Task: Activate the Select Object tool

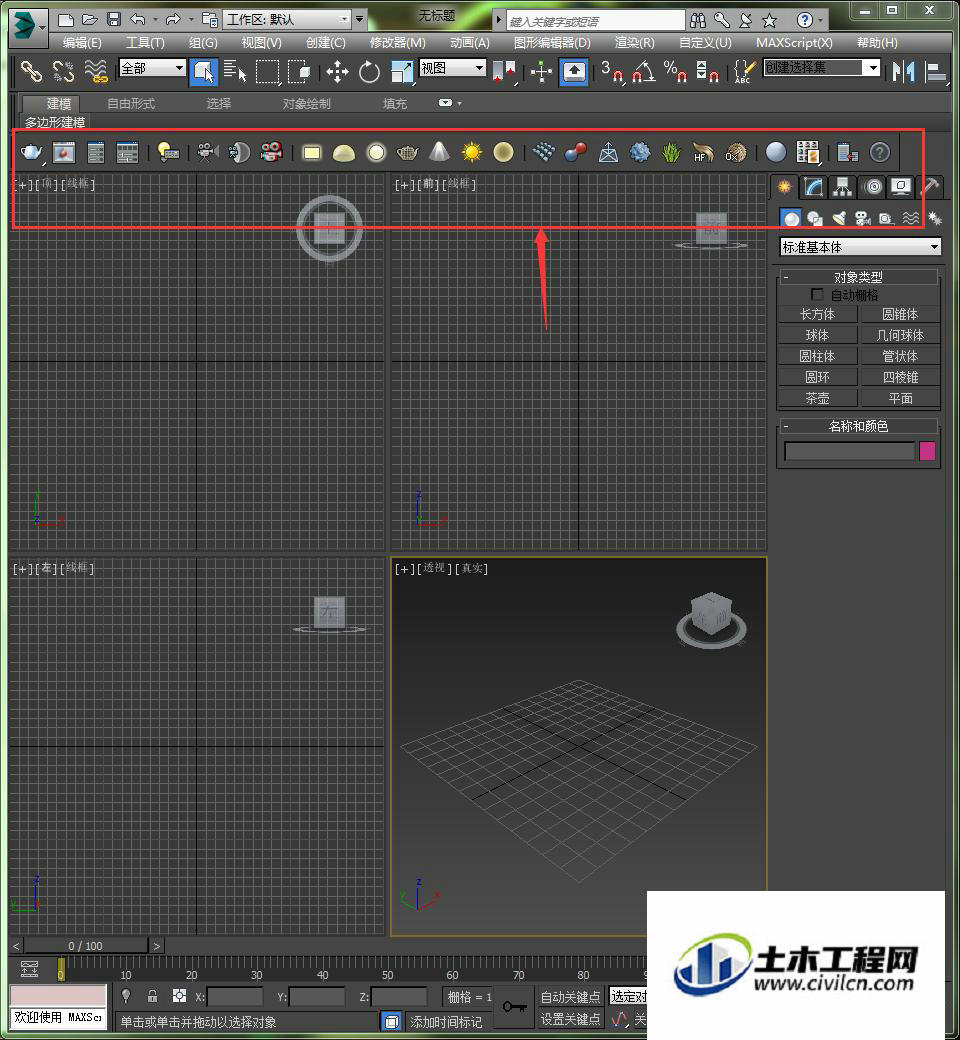Action: pyautogui.click(x=204, y=71)
